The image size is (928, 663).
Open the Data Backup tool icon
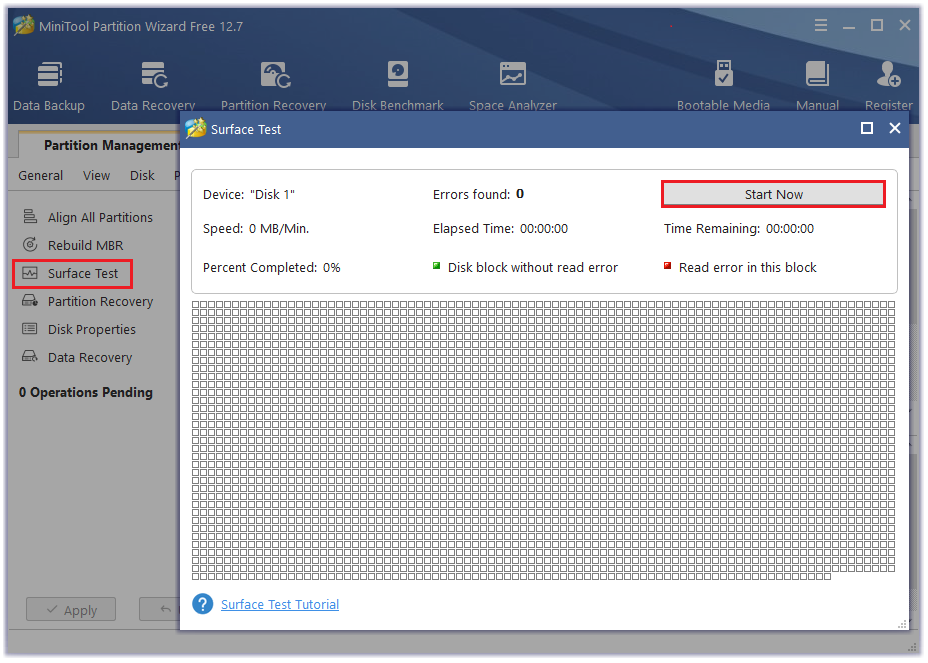50,75
